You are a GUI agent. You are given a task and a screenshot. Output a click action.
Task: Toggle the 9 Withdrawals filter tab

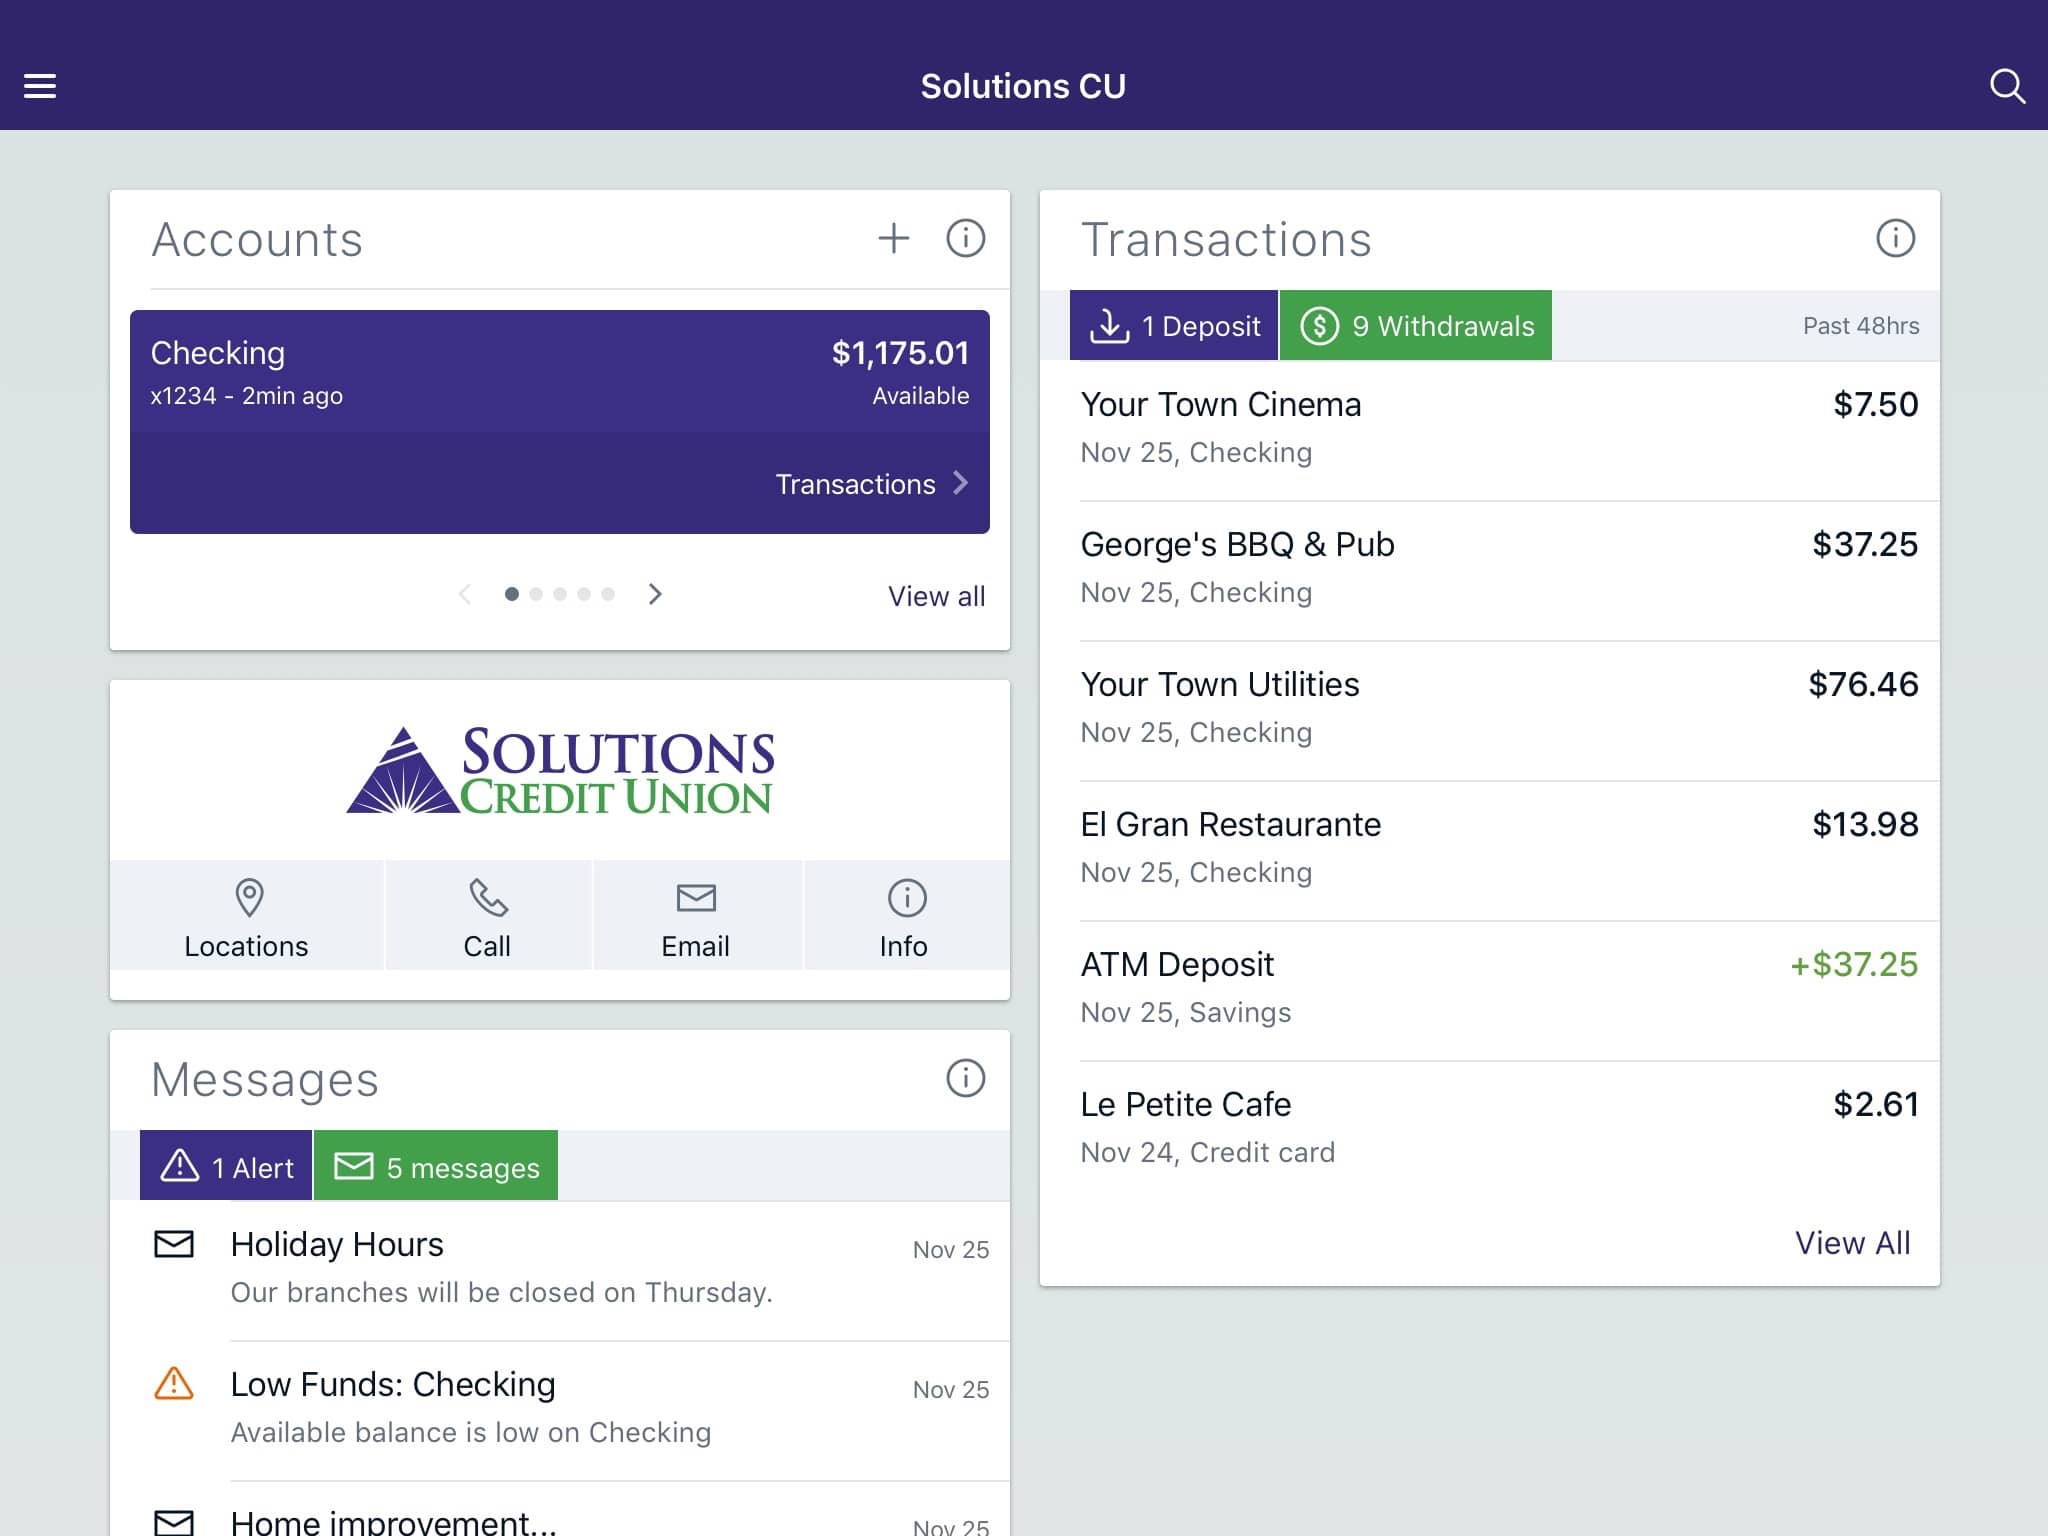point(1414,324)
